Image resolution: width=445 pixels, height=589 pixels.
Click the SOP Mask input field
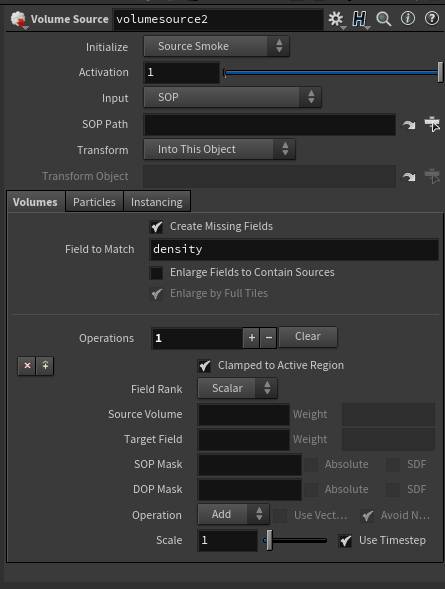coord(250,465)
